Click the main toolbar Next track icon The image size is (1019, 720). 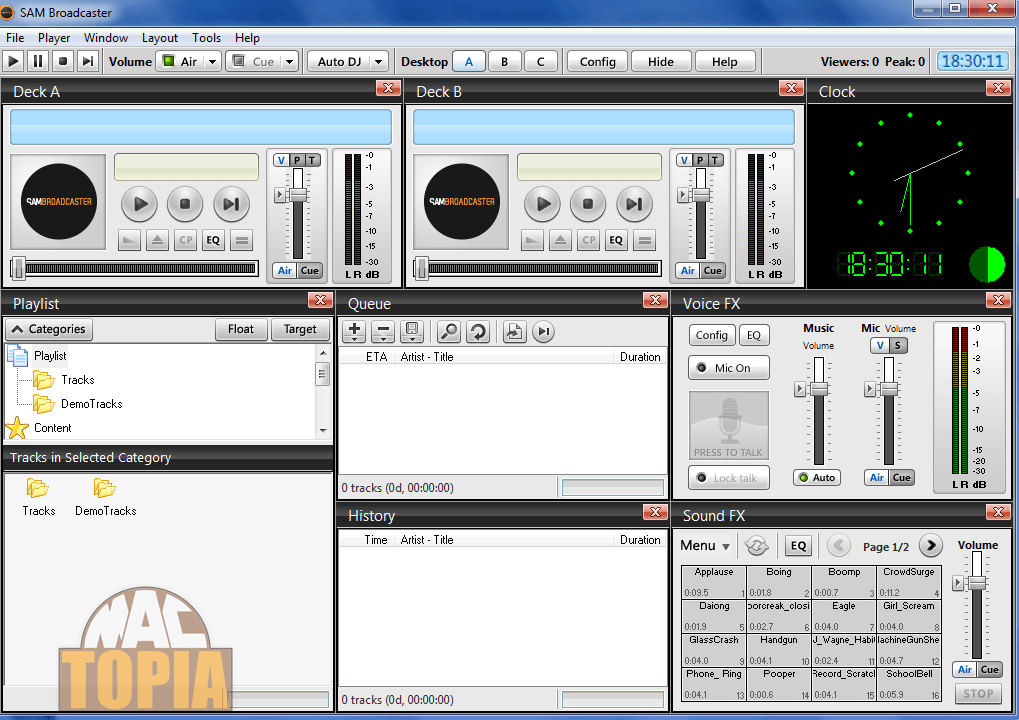[x=87, y=62]
